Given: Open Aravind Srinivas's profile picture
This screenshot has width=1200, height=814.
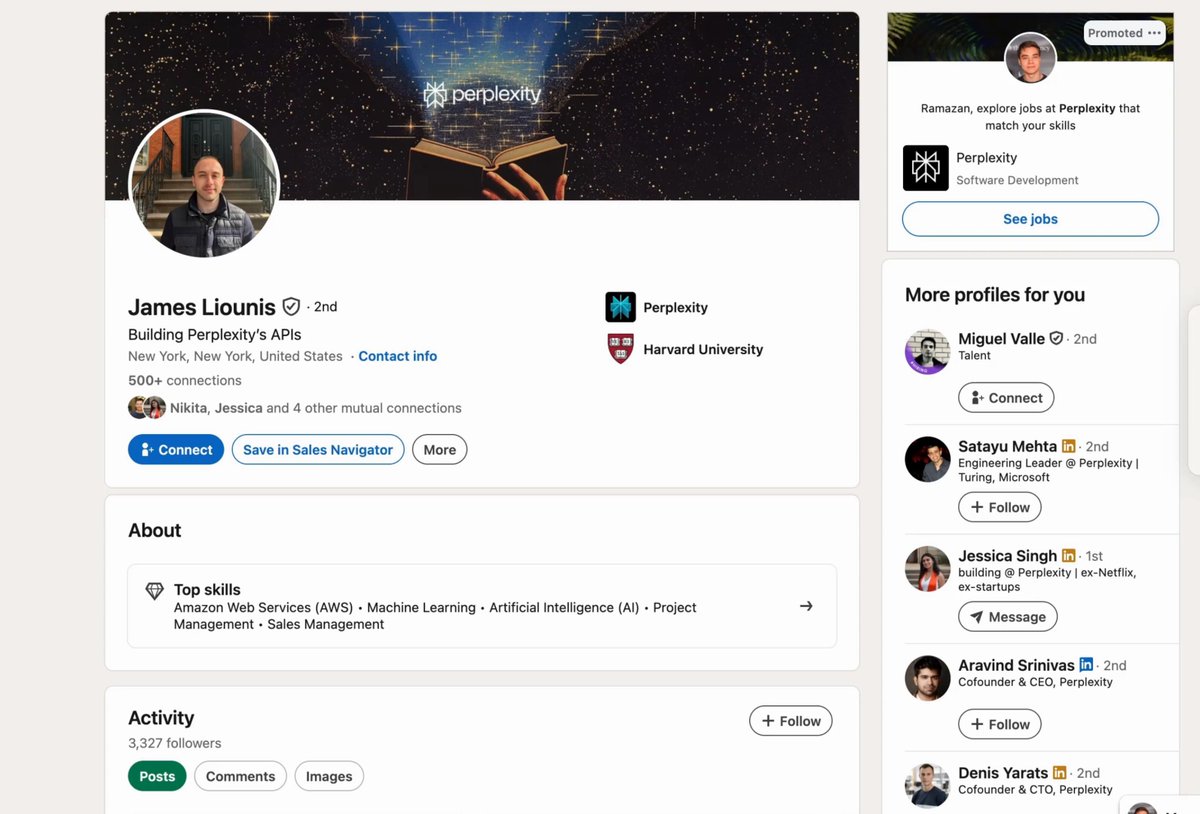Looking at the screenshot, I should coord(927,678).
